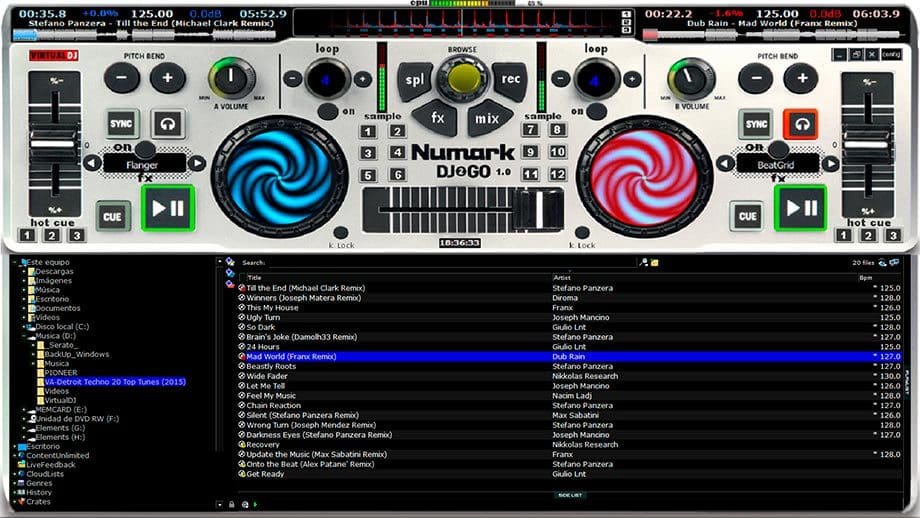Trigger sample pad 1

pos(368,131)
